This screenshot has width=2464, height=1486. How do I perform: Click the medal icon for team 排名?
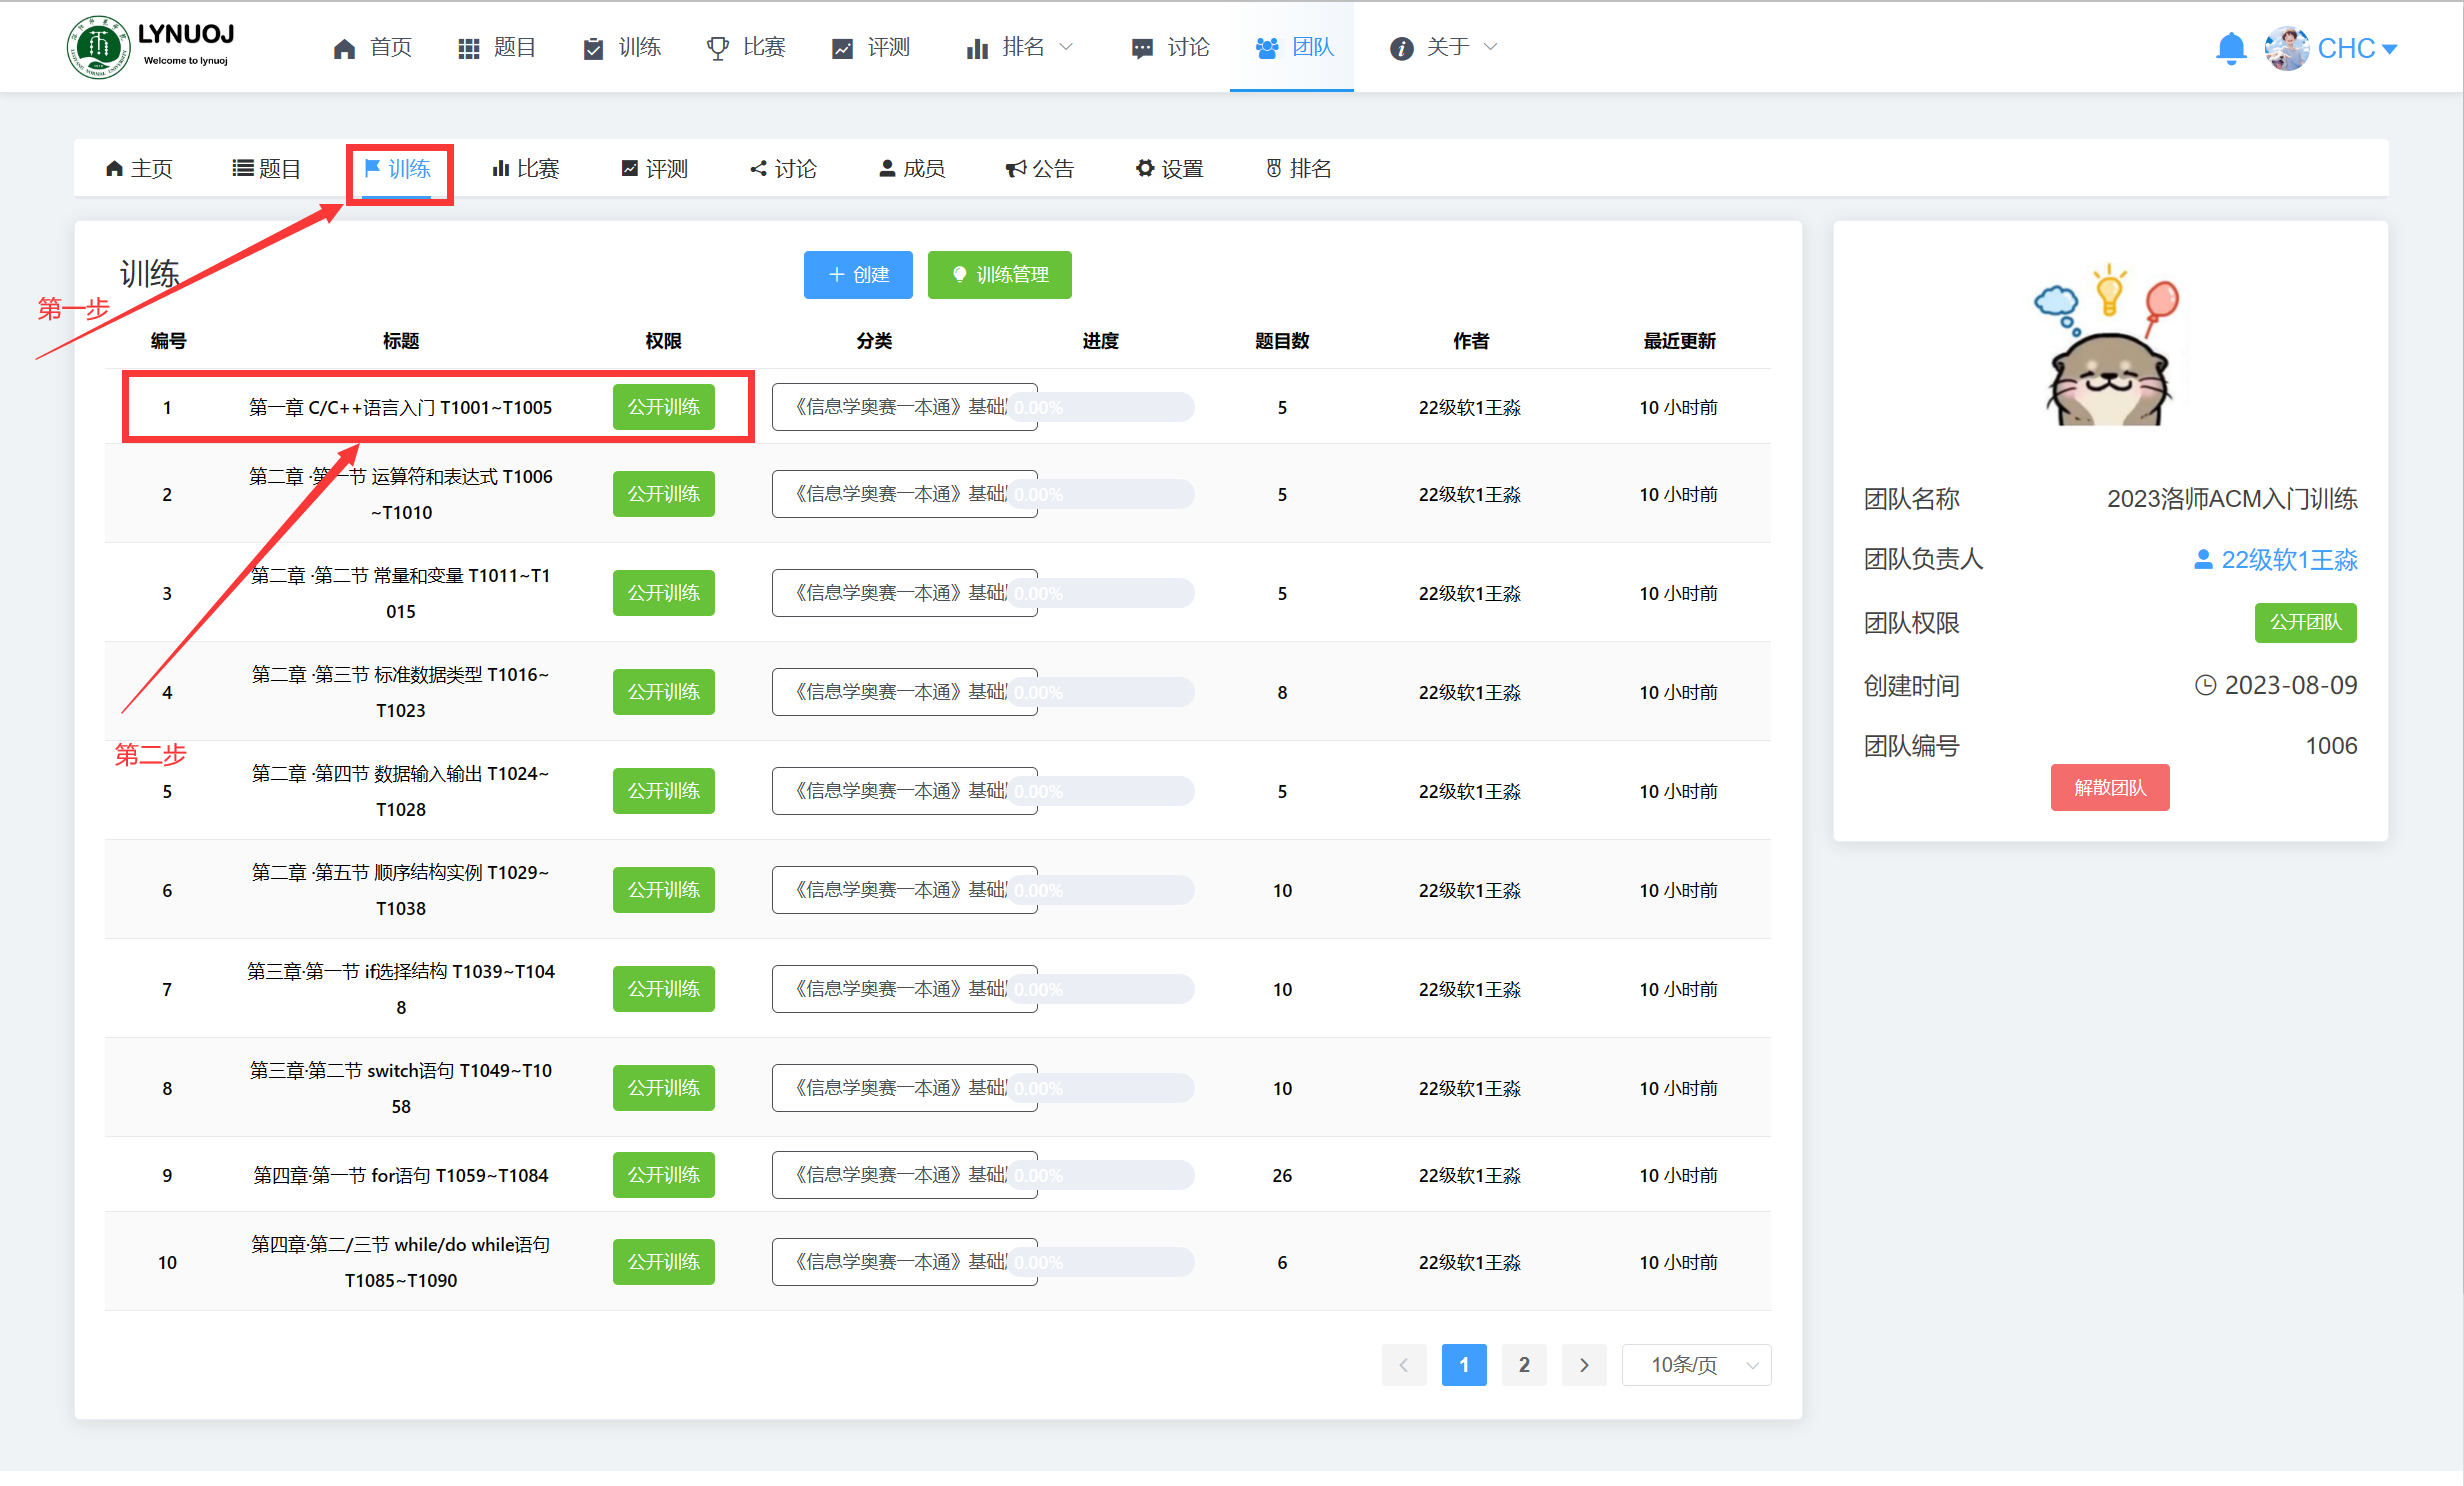pos(1273,168)
